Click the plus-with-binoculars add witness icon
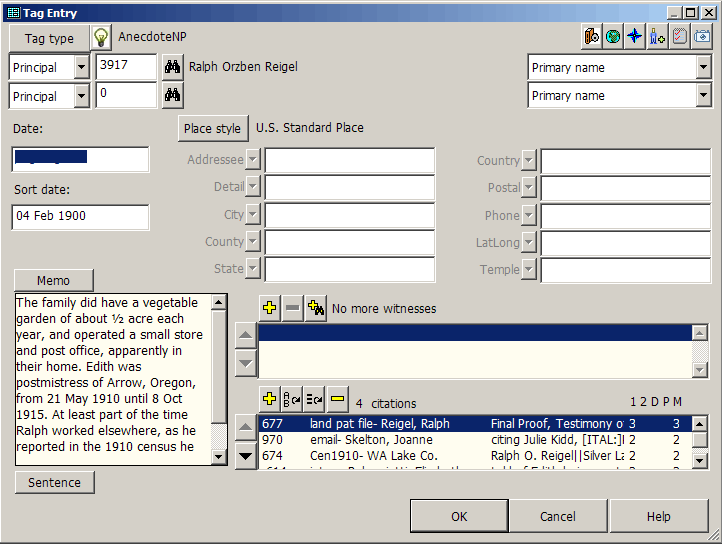The image size is (722, 544). (x=316, y=308)
